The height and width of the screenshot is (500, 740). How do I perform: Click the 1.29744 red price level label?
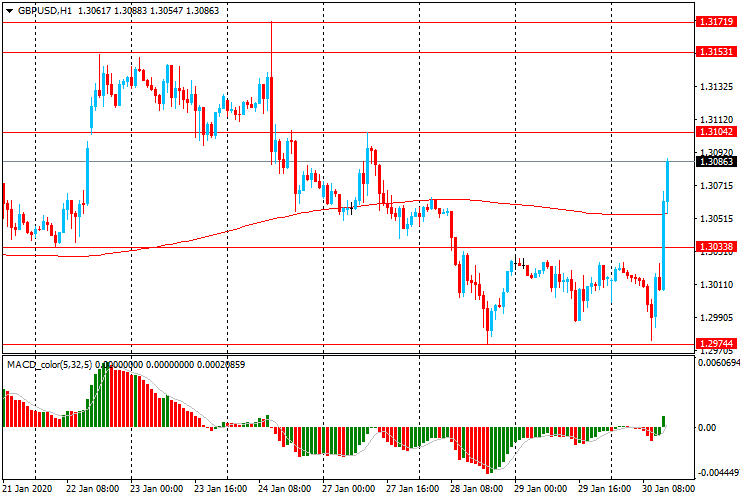716,344
